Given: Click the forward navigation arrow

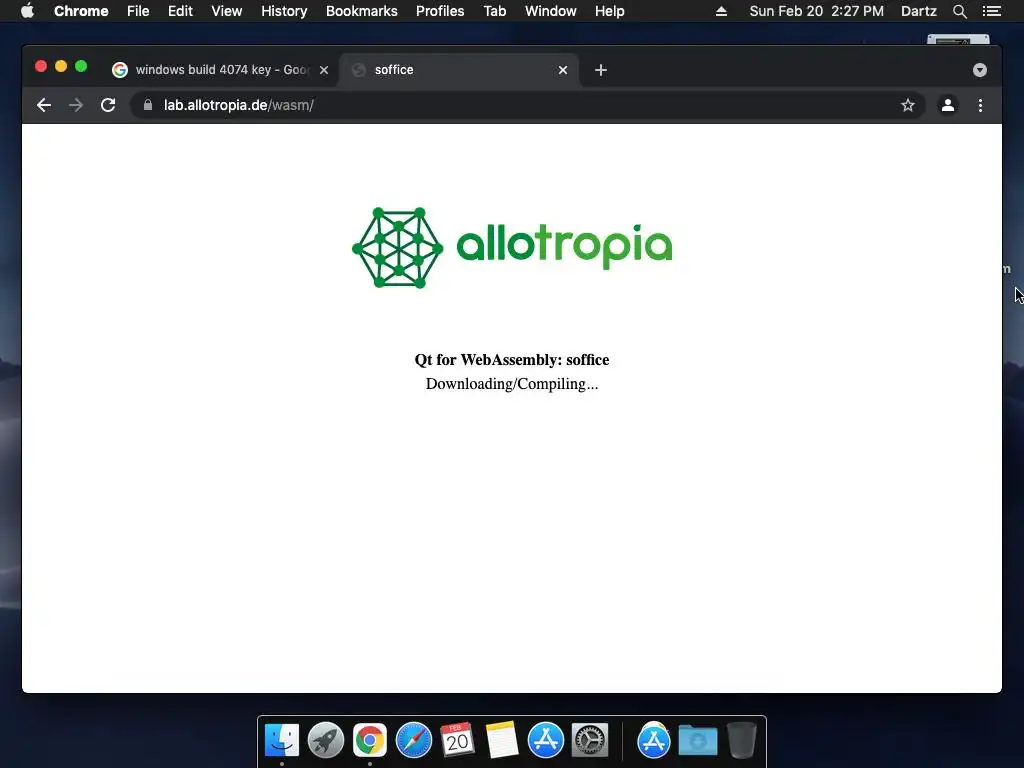Looking at the screenshot, I should tap(76, 105).
